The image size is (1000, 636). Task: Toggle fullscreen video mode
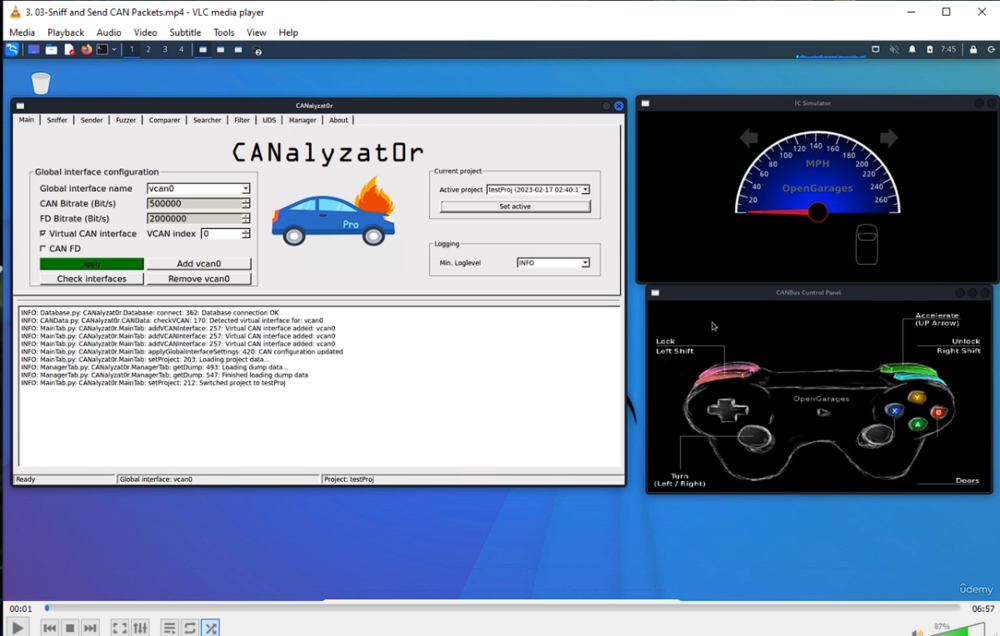click(x=119, y=628)
